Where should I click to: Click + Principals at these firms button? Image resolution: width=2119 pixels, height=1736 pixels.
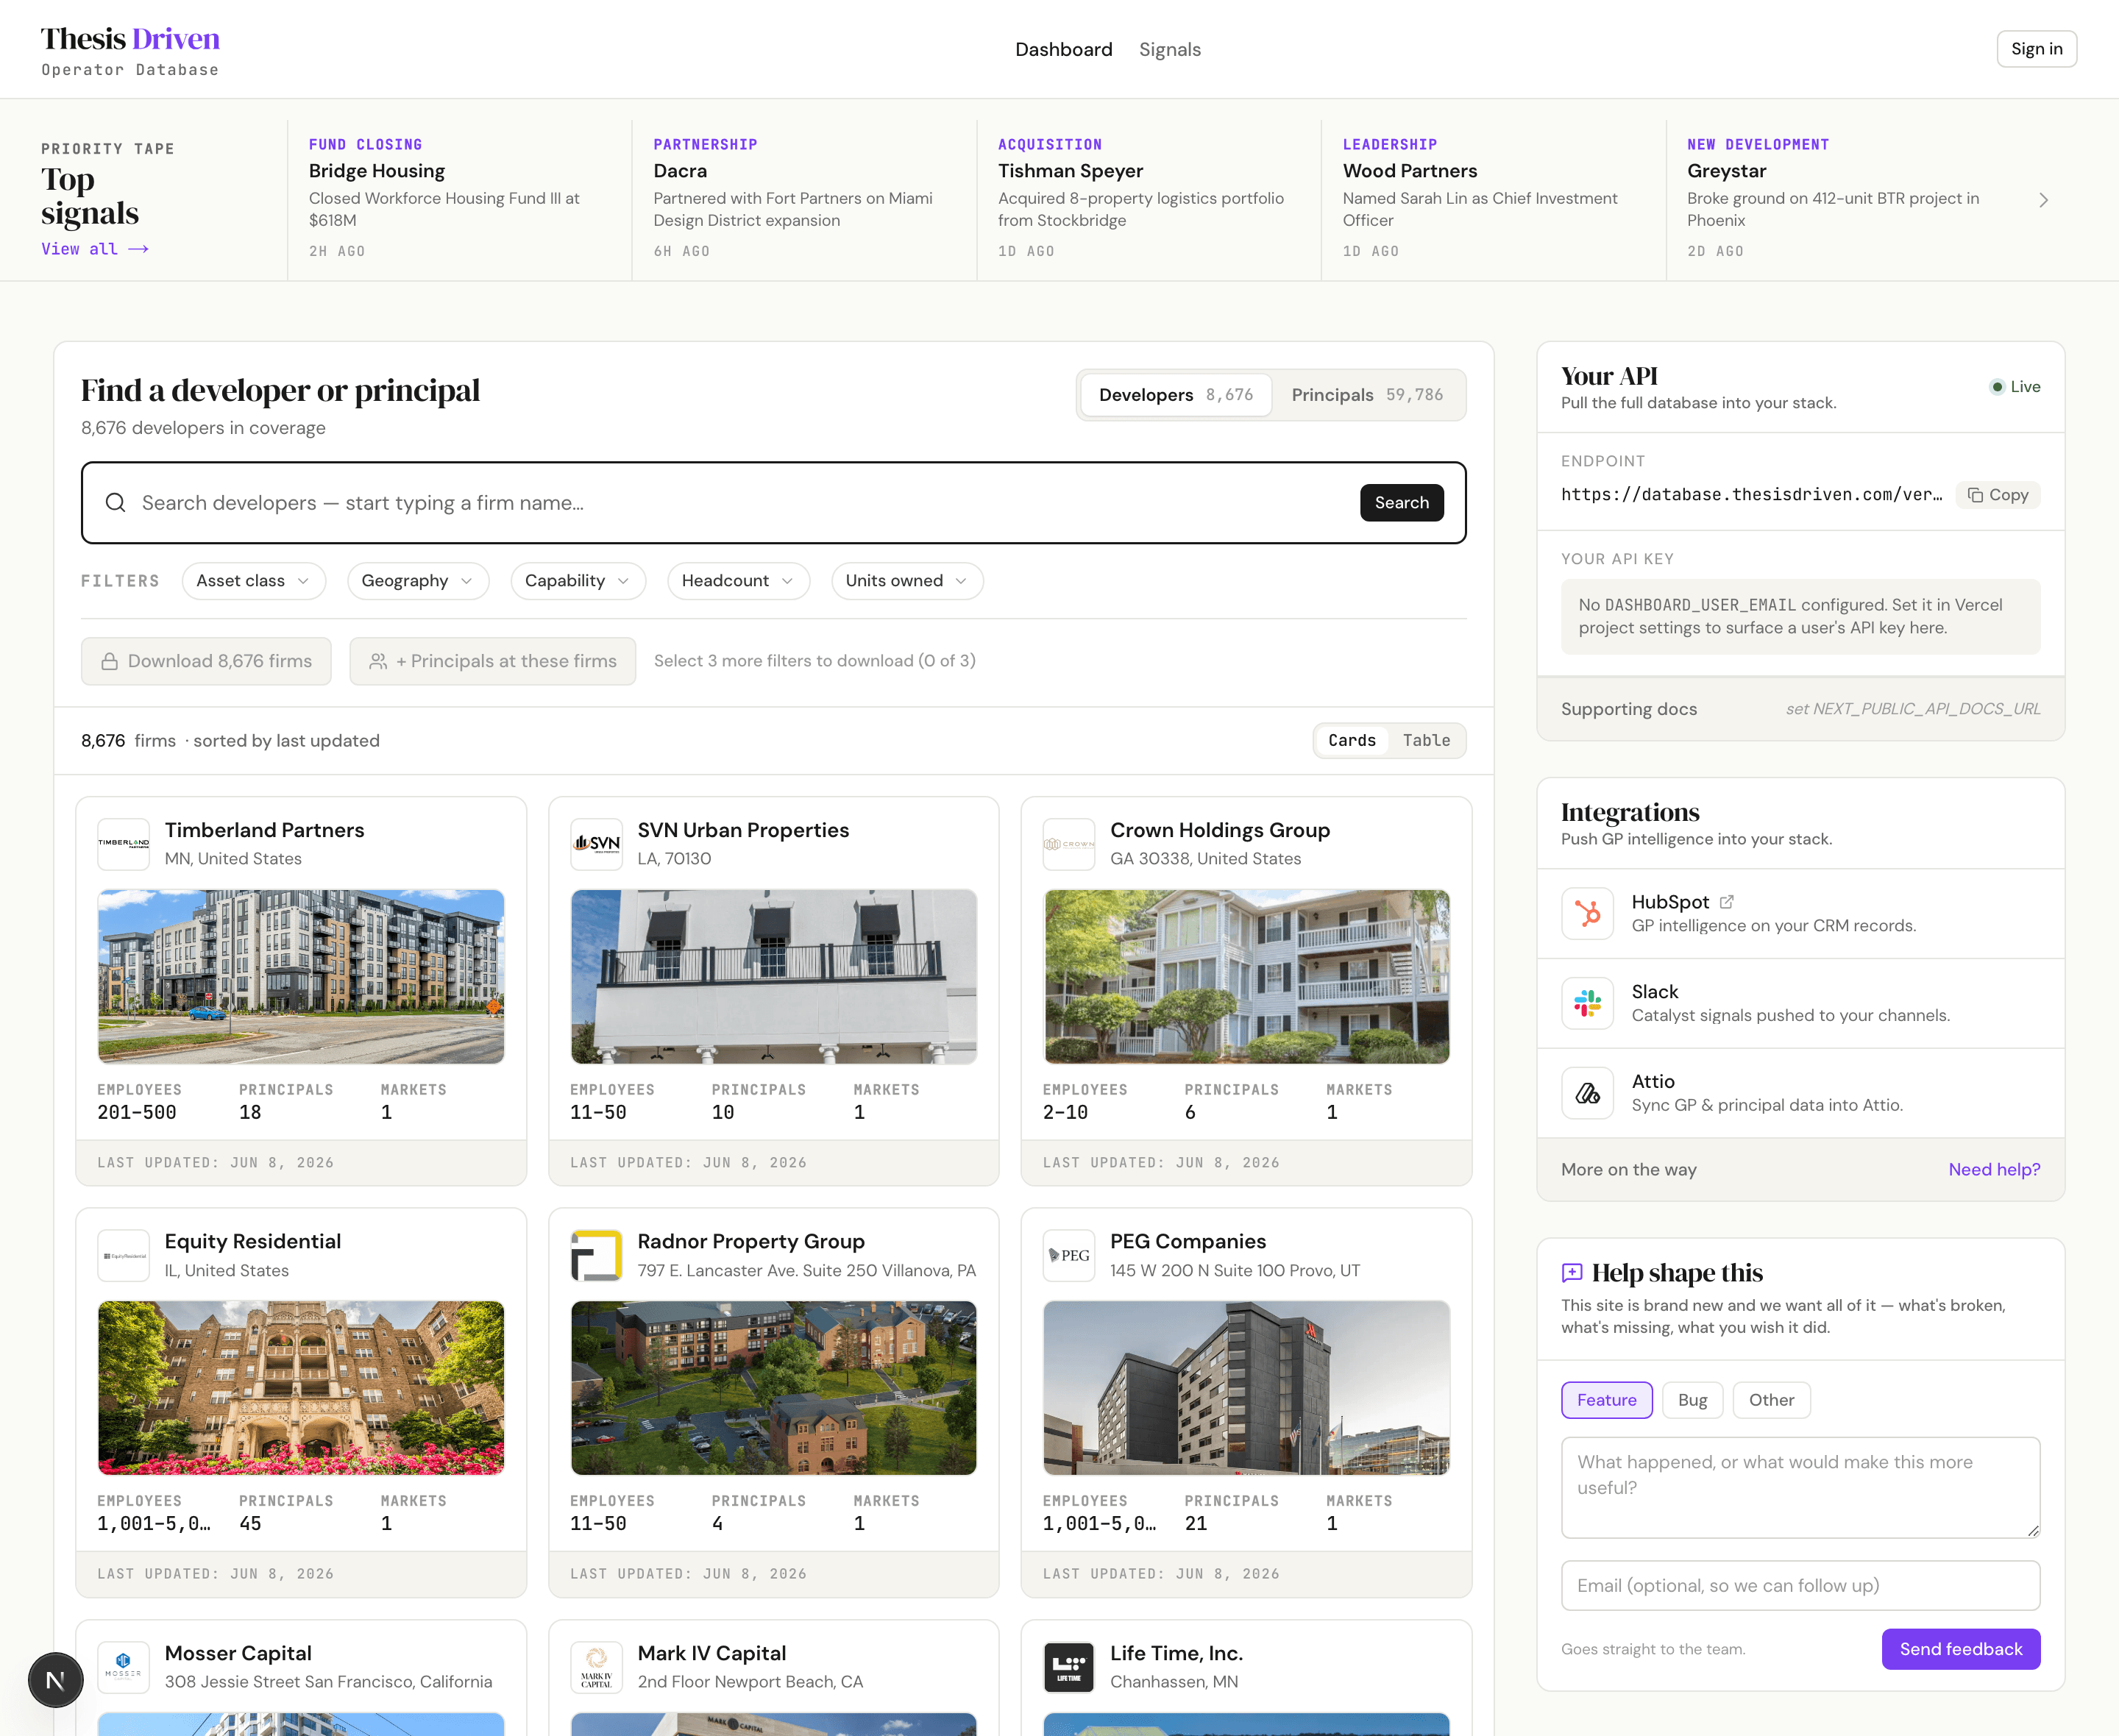pos(493,661)
